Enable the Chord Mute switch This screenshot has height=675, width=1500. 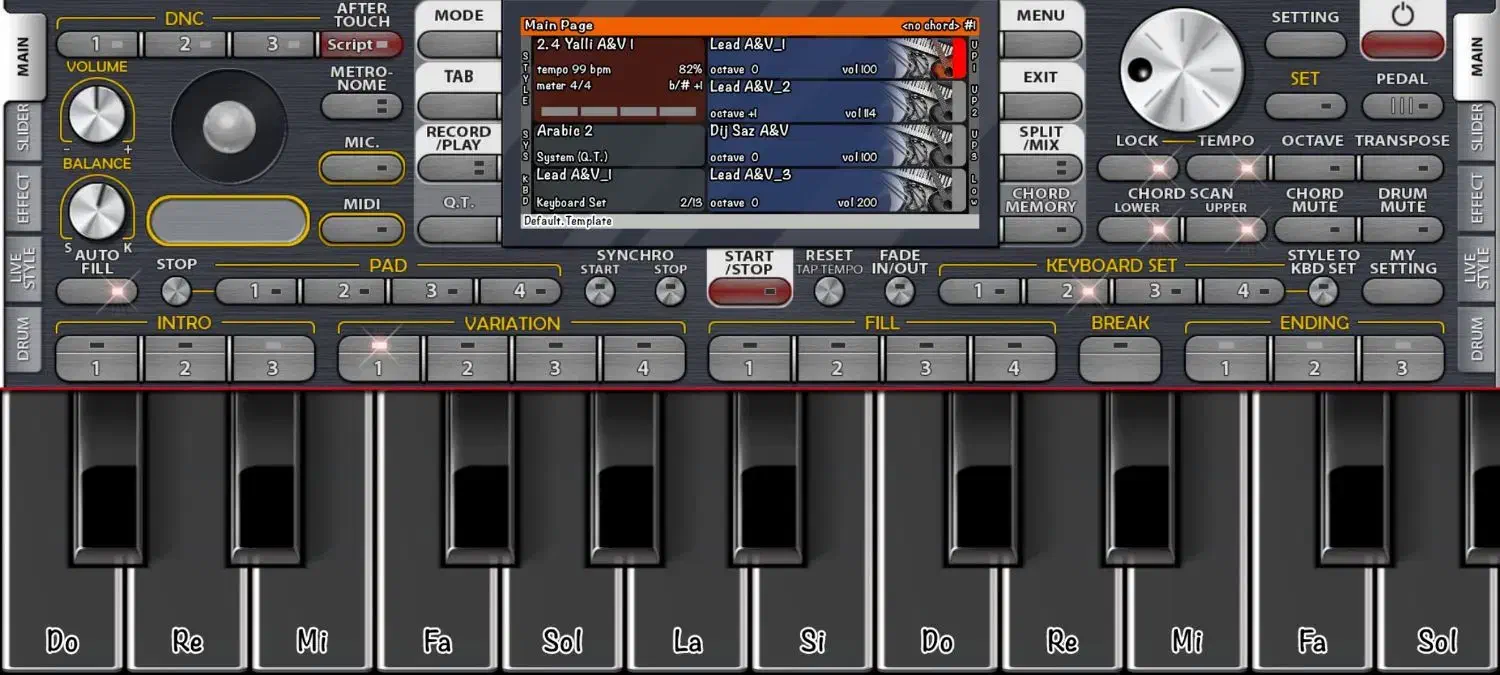[x=1314, y=229]
